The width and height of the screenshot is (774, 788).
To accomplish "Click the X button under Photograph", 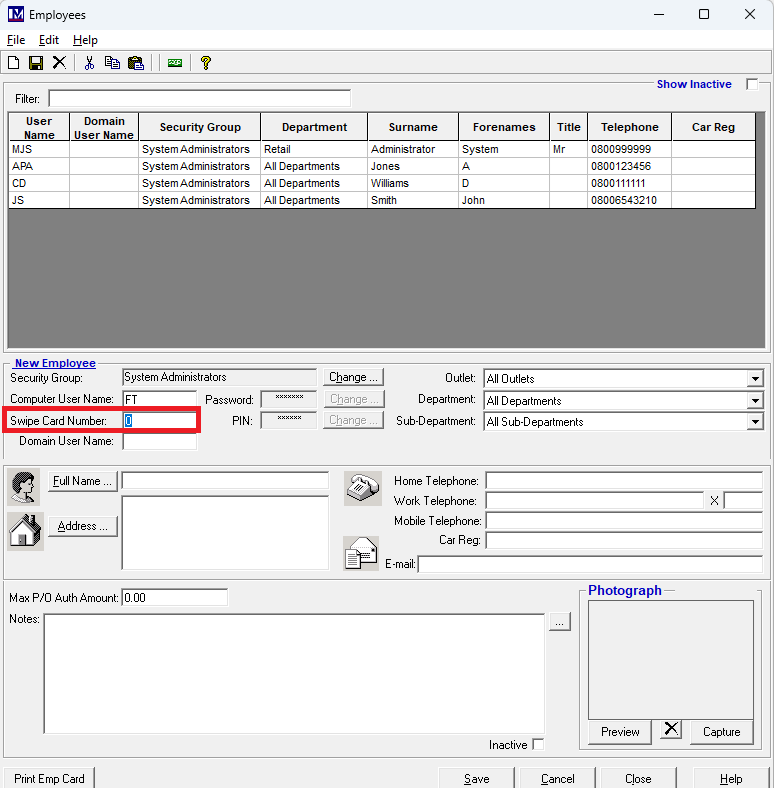I will pyautogui.click(x=671, y=731).
